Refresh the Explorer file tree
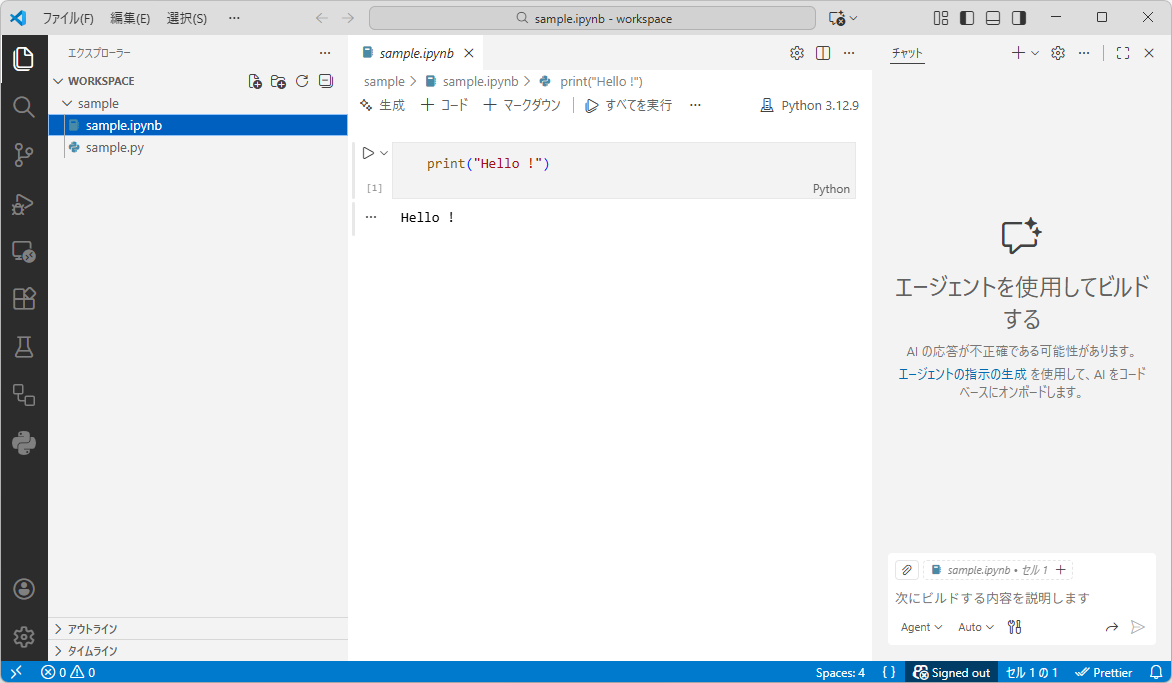Viewport: 1172px width, 683px height. tap(302, 81)
